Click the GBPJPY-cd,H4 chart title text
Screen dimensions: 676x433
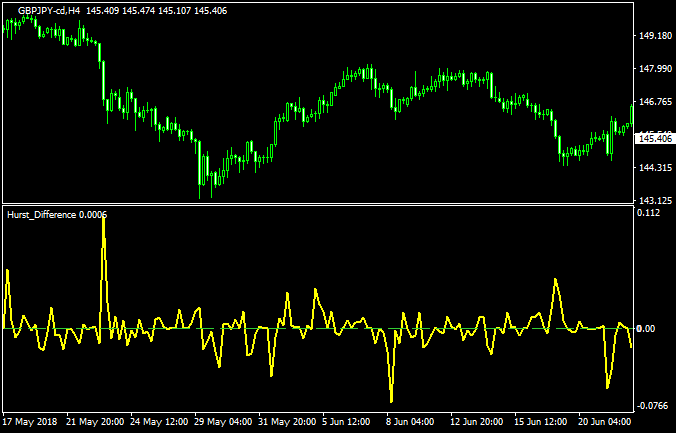(x=49, y=10)
